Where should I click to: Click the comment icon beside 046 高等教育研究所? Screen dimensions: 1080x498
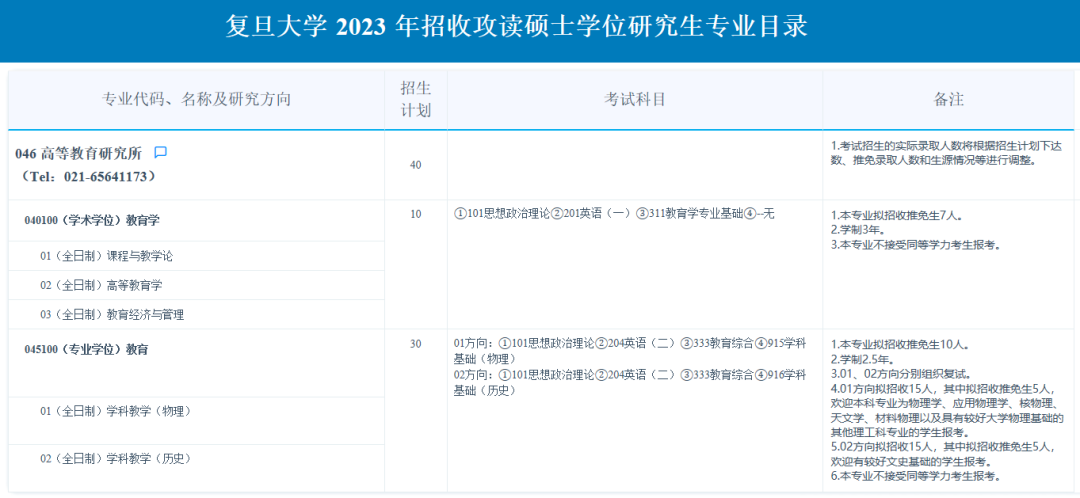(160, 153)
